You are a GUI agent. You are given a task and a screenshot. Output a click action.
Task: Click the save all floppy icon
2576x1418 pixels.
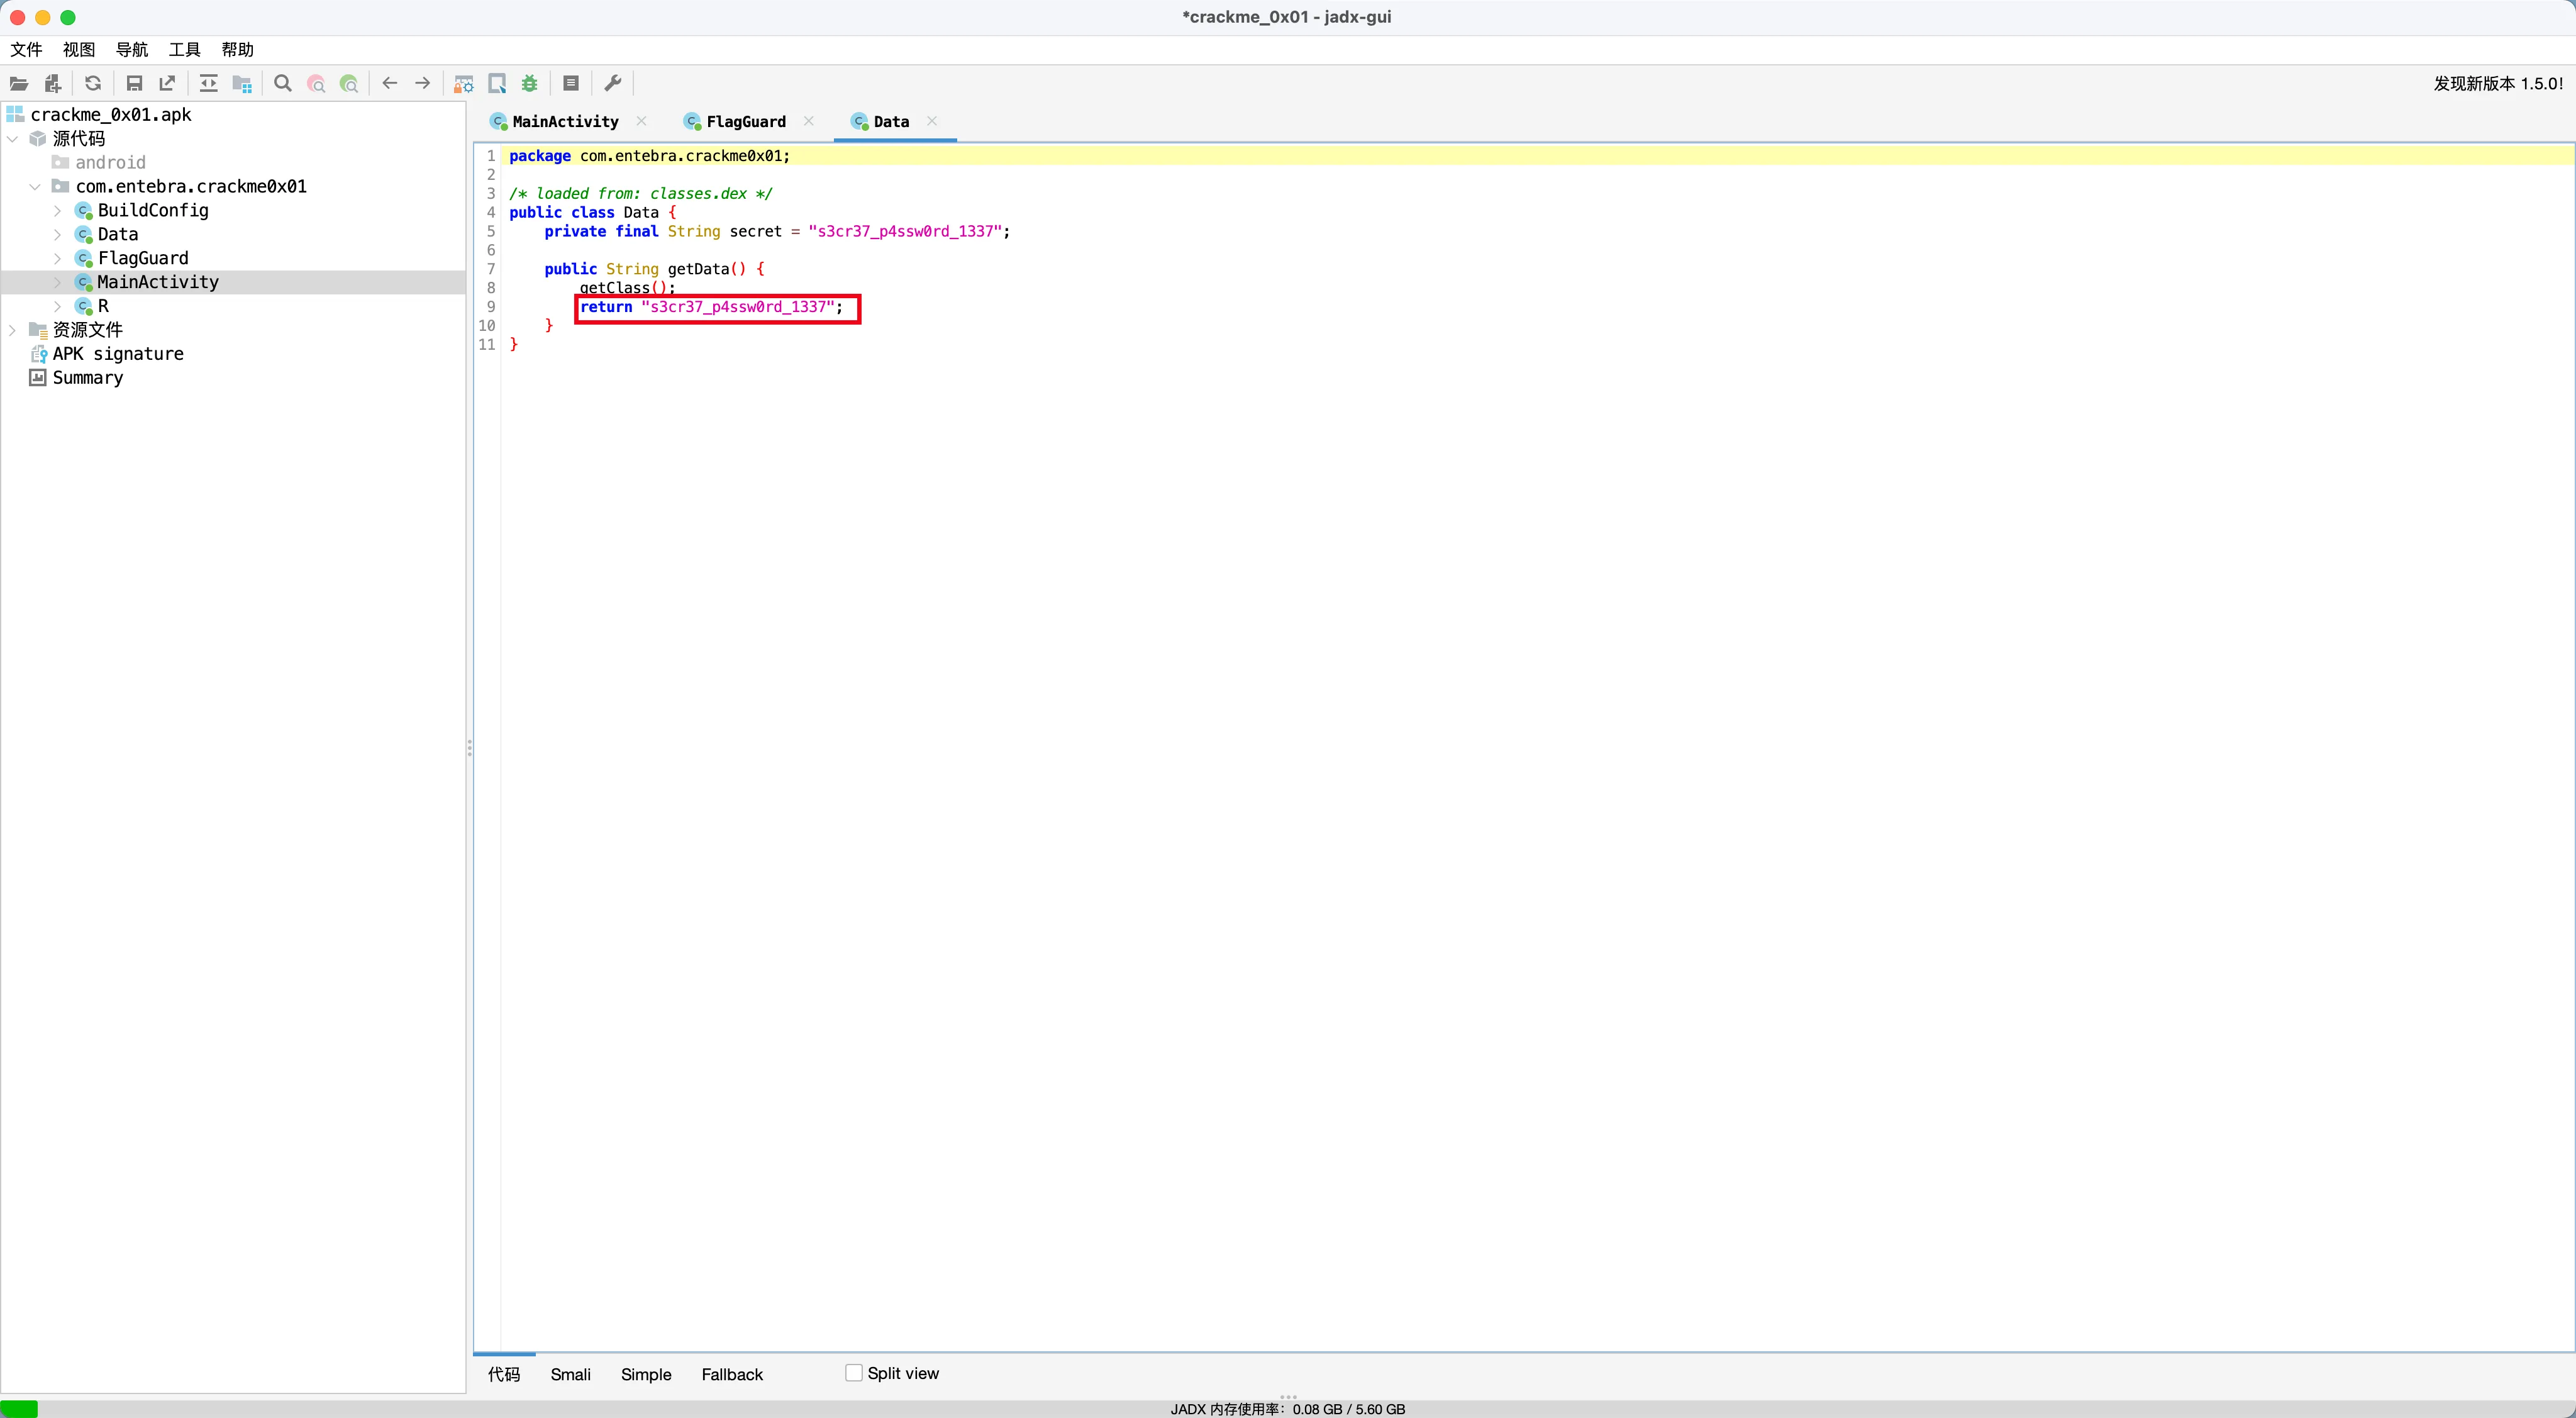pyautogui.click(x=134, y=84)
